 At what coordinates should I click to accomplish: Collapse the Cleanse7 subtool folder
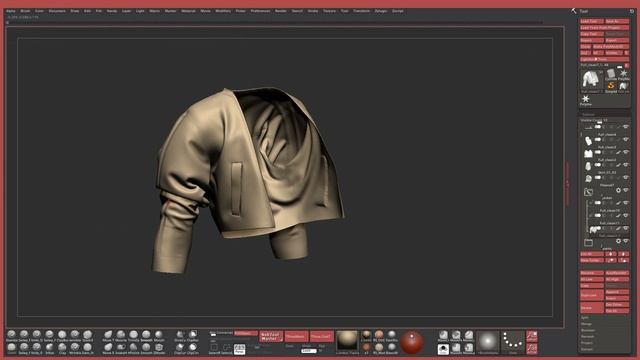pos(588,192)
